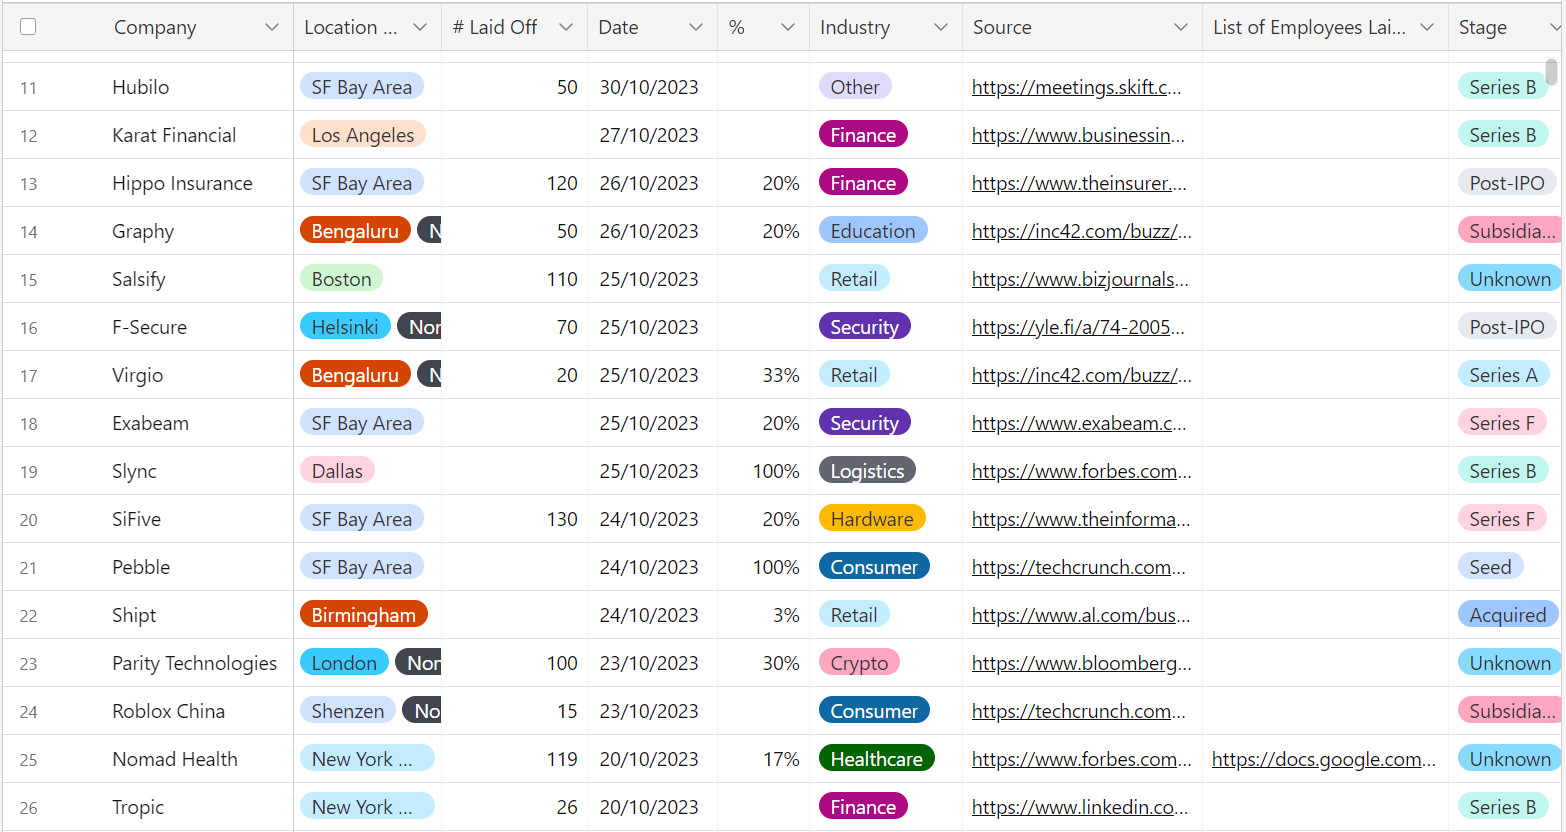1566x832 pixels.
Task: Visit Shipt's al.com source link
Action: 1081,615
